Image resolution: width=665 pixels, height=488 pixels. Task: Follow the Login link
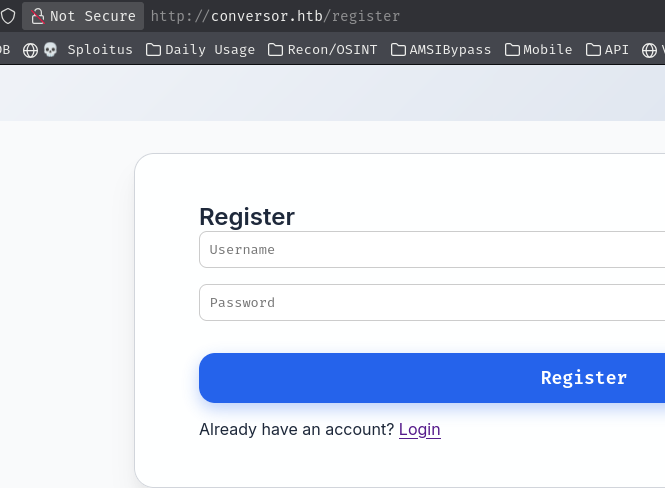click(419, 429)
